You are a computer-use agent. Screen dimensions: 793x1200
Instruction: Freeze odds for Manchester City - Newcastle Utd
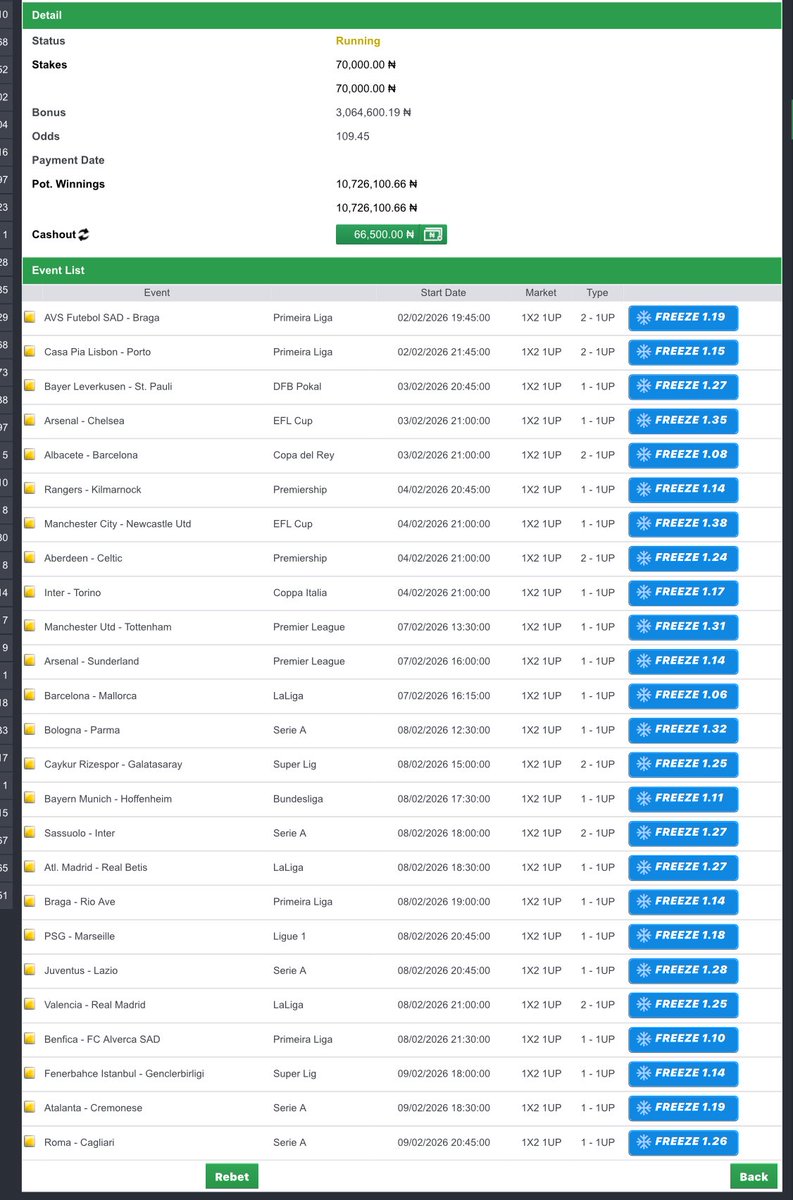coord(683,524)
